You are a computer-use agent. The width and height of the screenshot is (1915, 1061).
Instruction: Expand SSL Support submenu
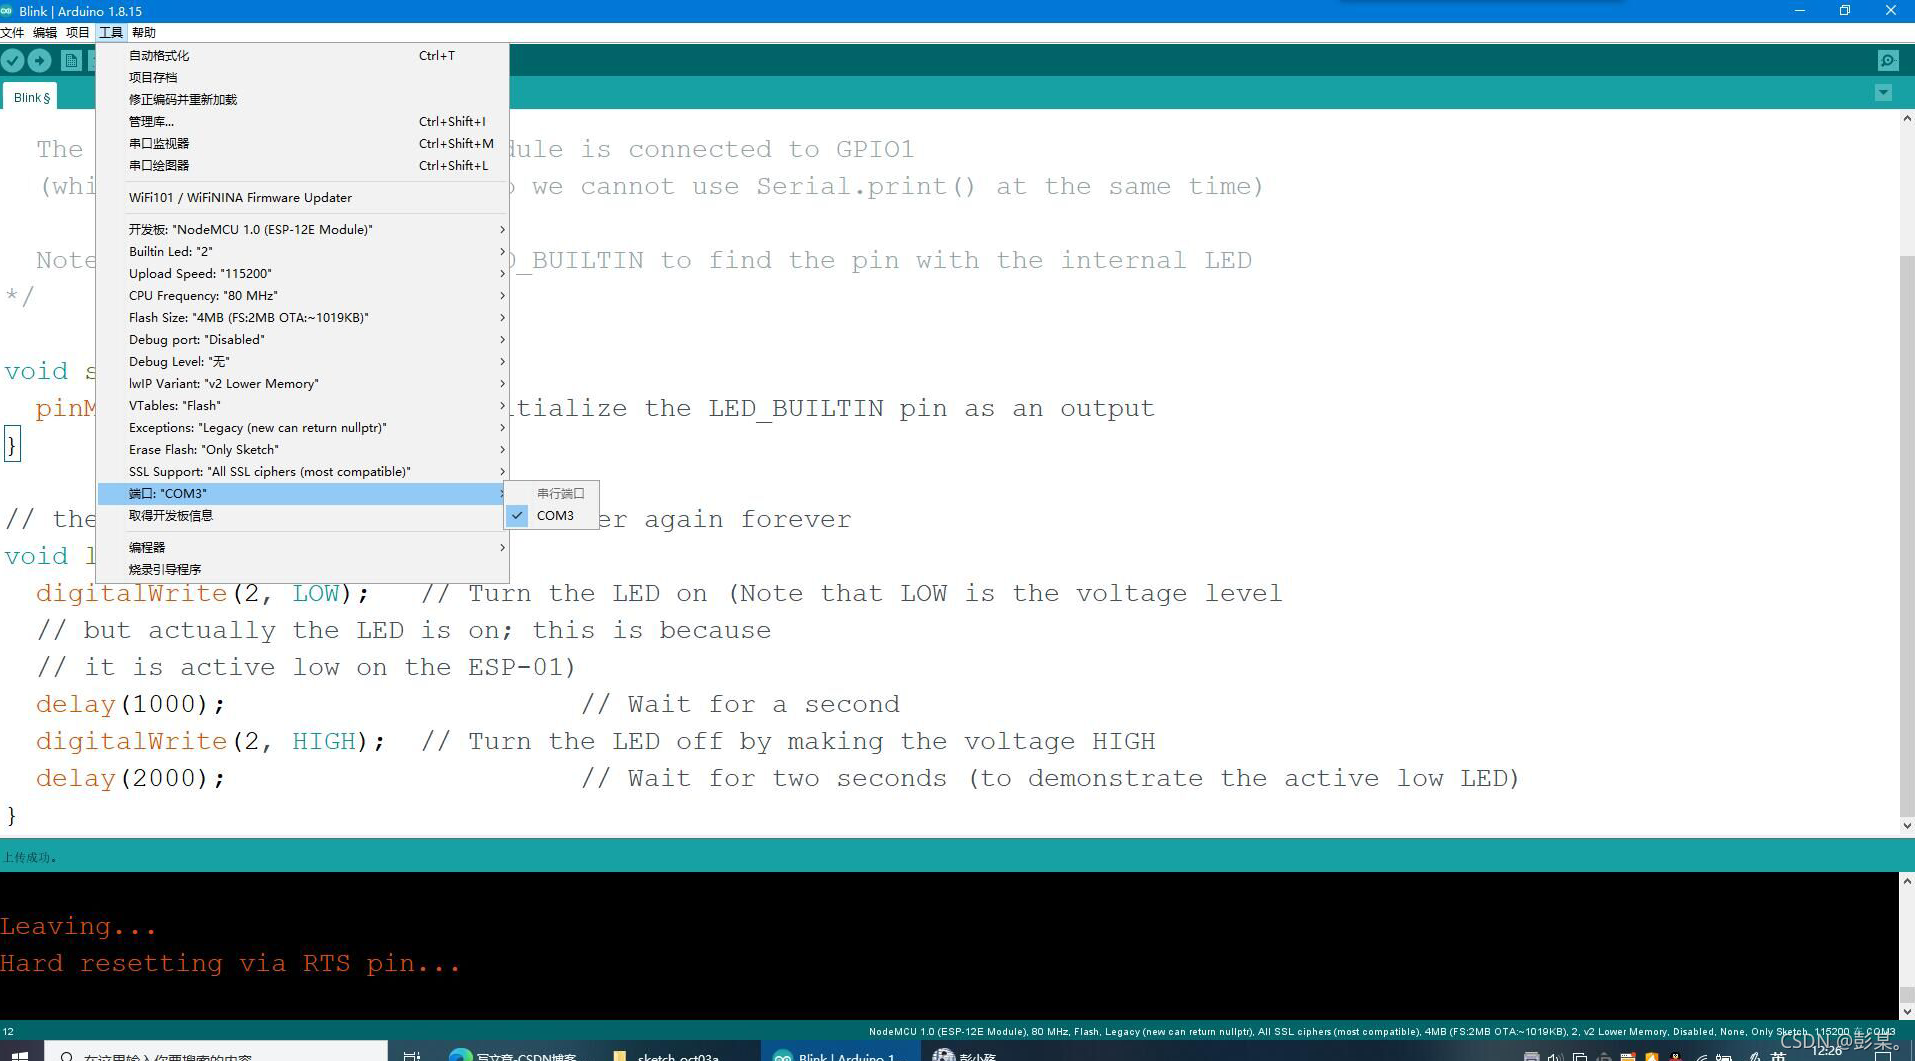pyautogui.click(x=303, y=472)
